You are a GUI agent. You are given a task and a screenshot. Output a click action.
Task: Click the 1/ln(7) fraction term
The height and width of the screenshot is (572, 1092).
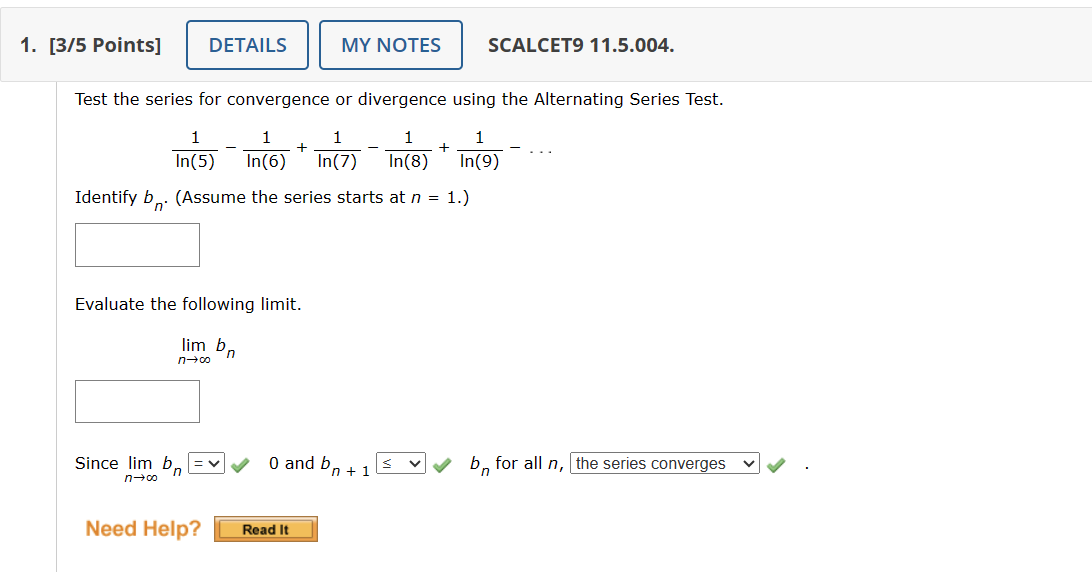(337, 150)
